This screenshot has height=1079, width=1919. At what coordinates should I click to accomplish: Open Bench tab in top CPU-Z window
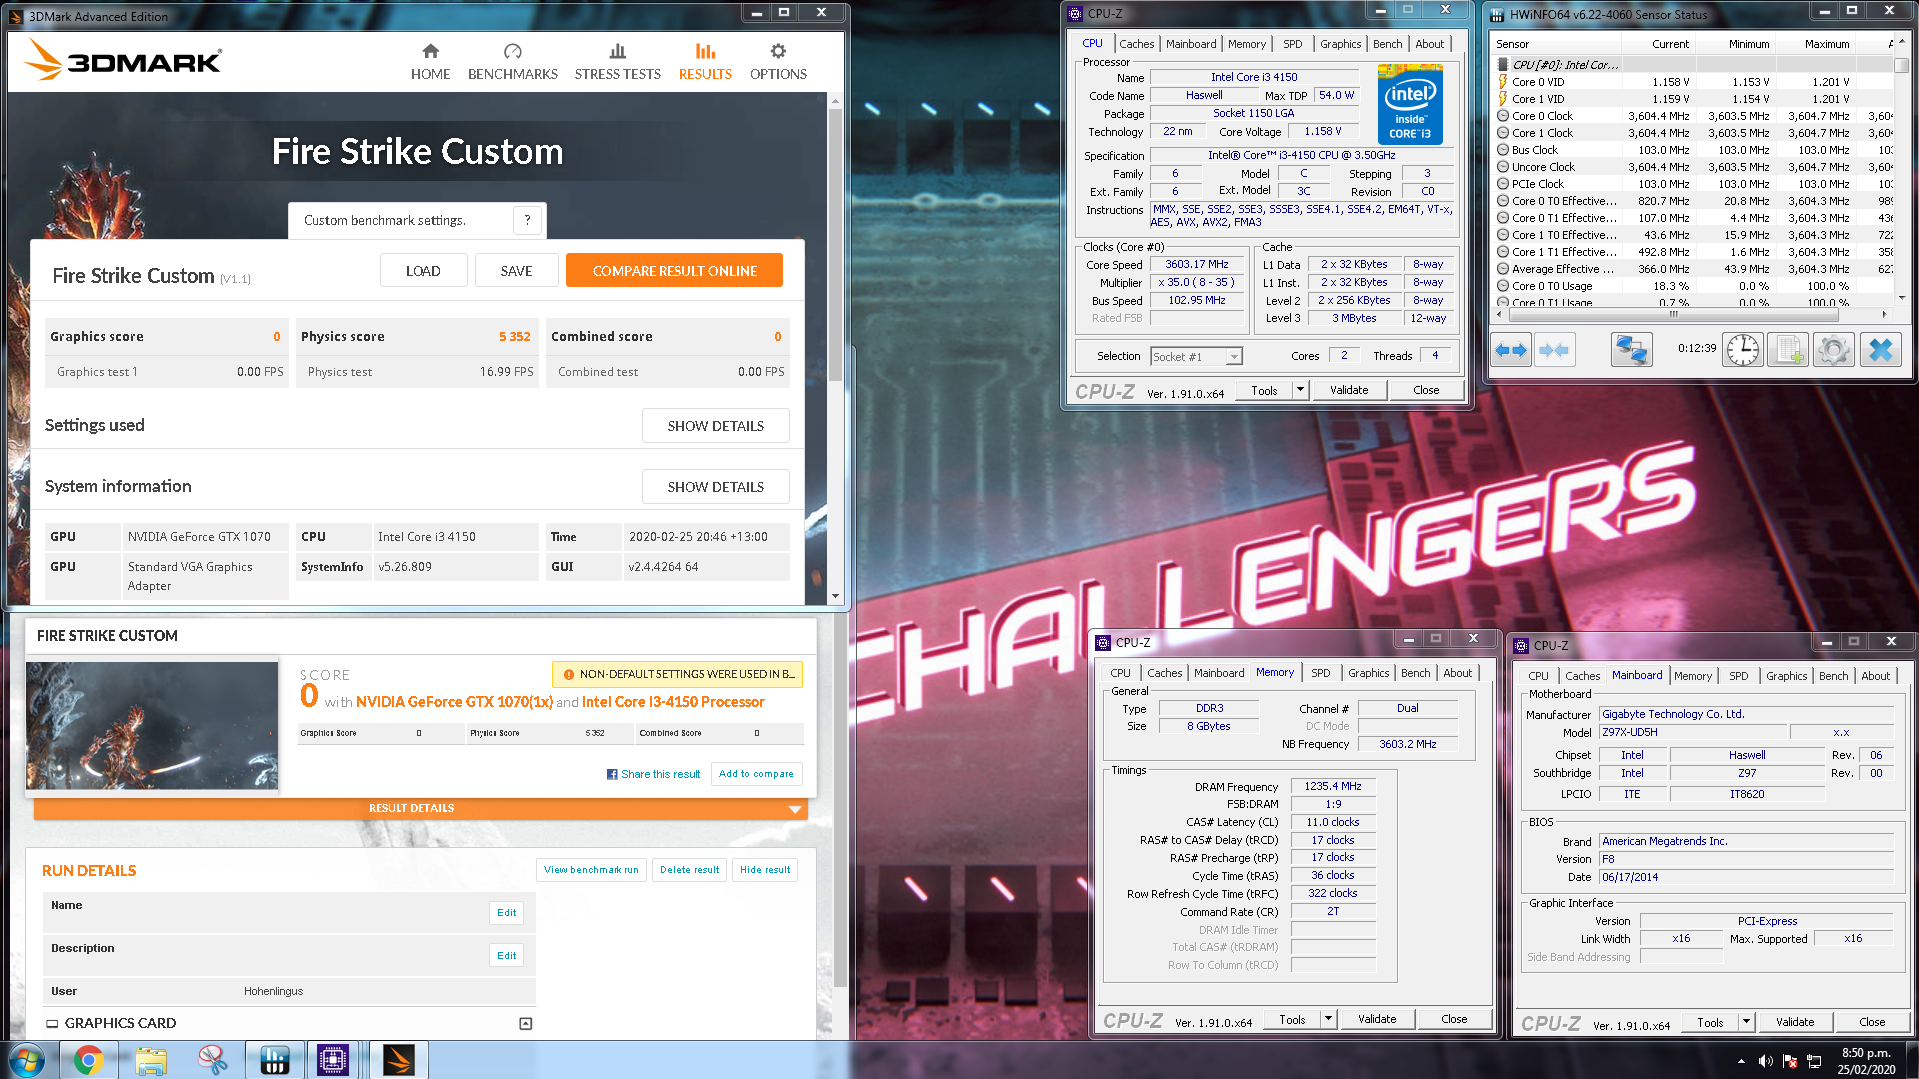pyautogui.click(x=1387, y=44)
